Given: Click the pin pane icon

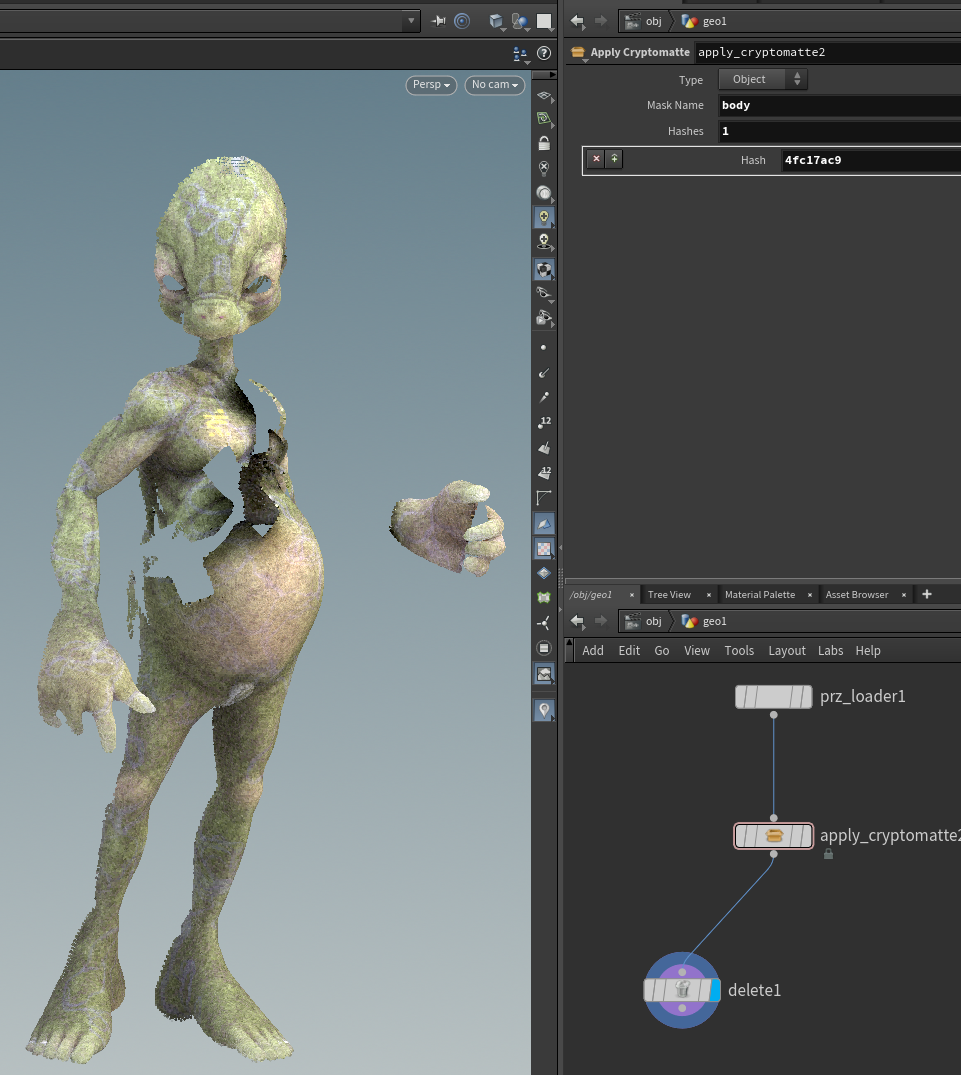Looking at the screenshot, I should pos(438,21).
